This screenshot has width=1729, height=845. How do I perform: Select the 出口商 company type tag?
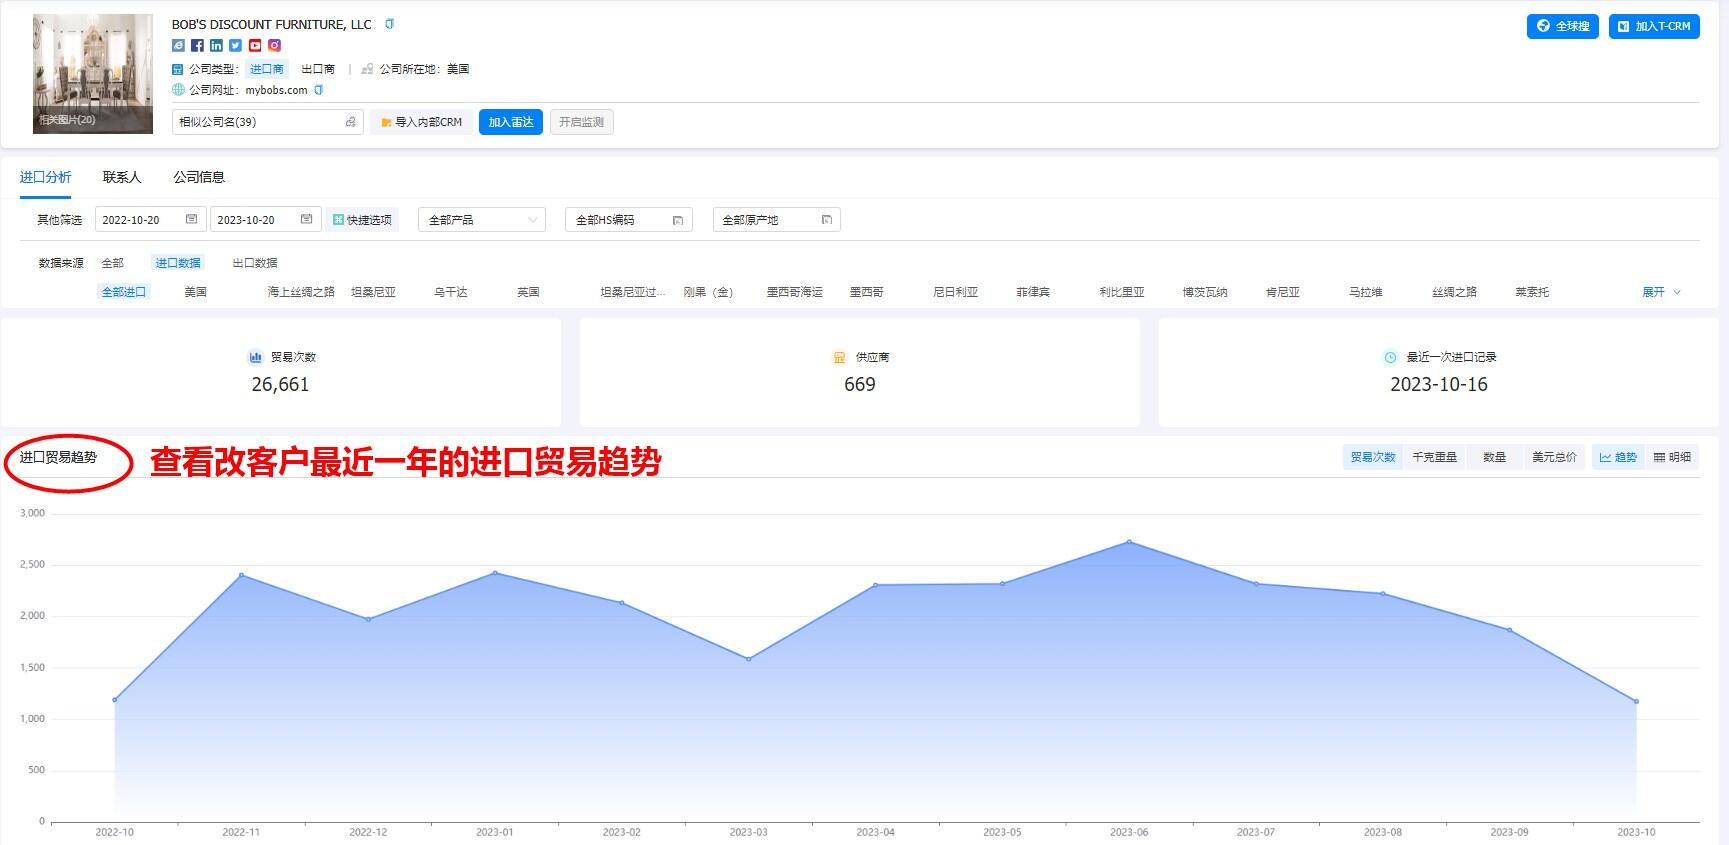pyautogui.click(x=318, y=69)
